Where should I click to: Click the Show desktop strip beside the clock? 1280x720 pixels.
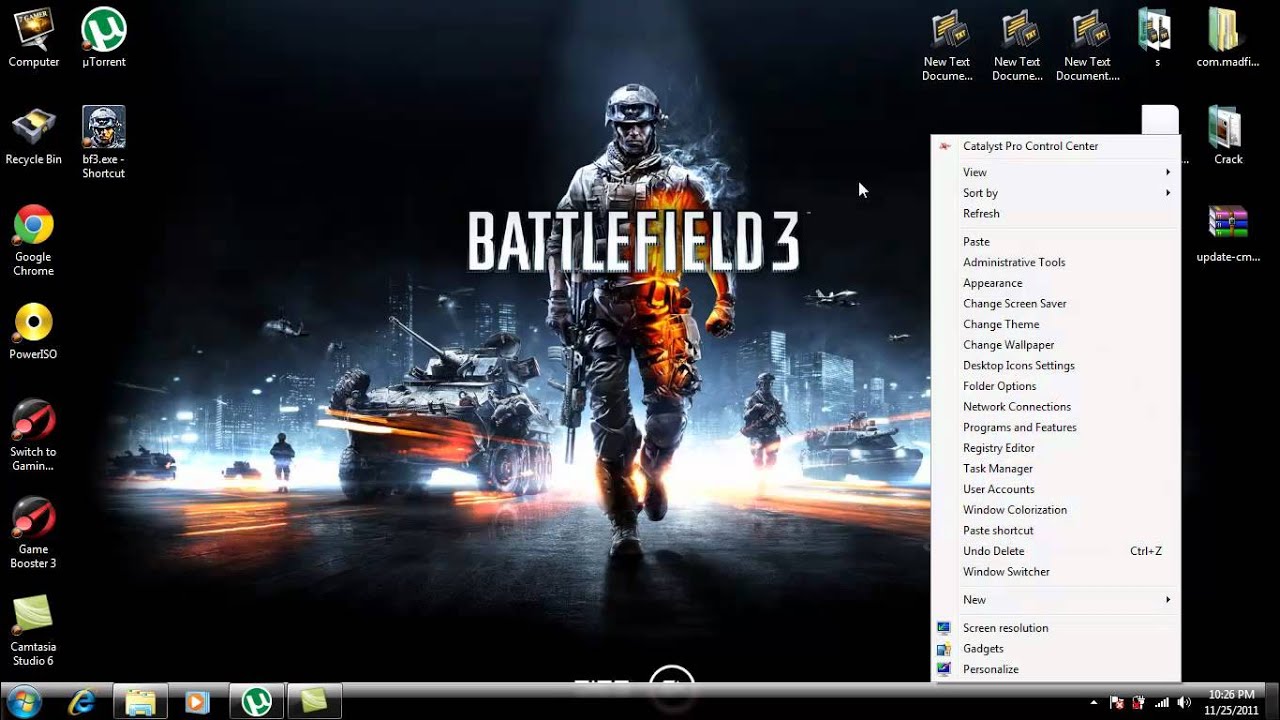pyautogui.click(x=1273, y=702)
